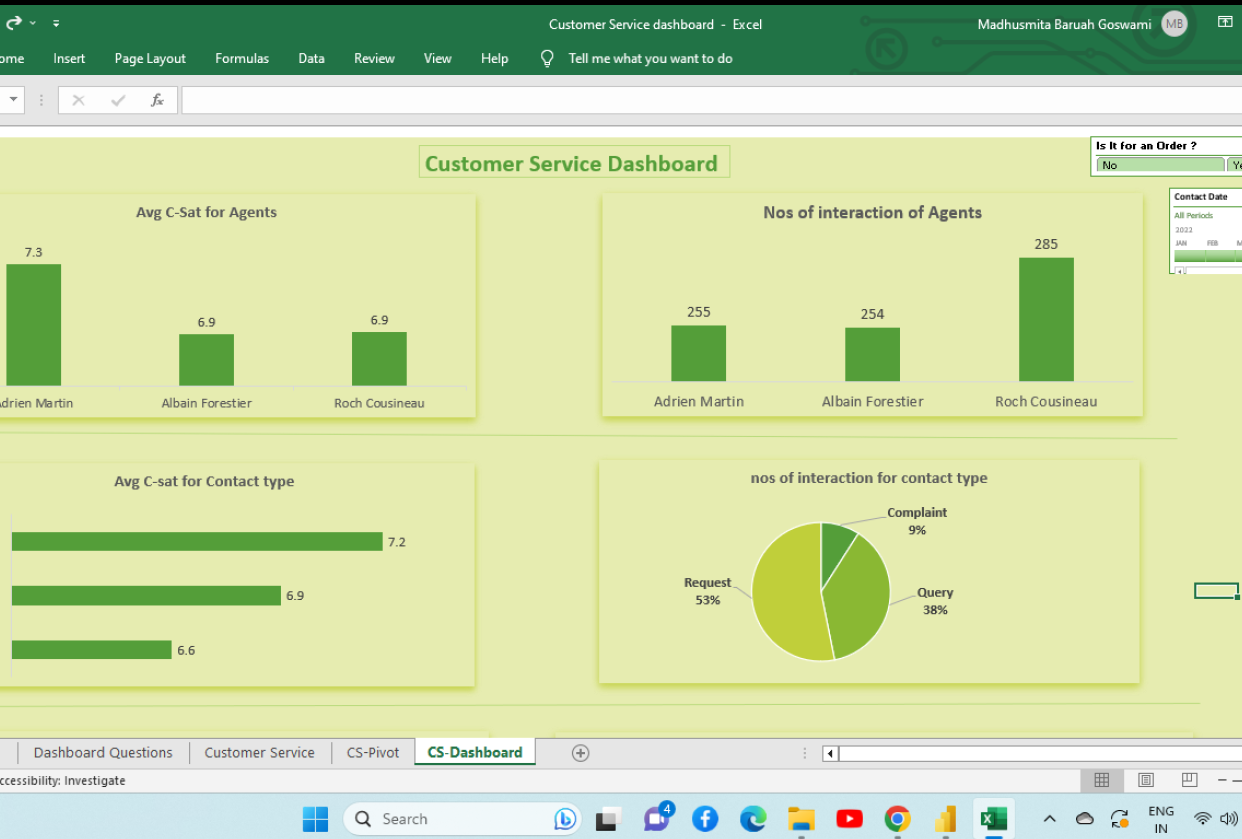Add a new sheet with plus icon
The image size is (1242, 839).
[580, 753]
